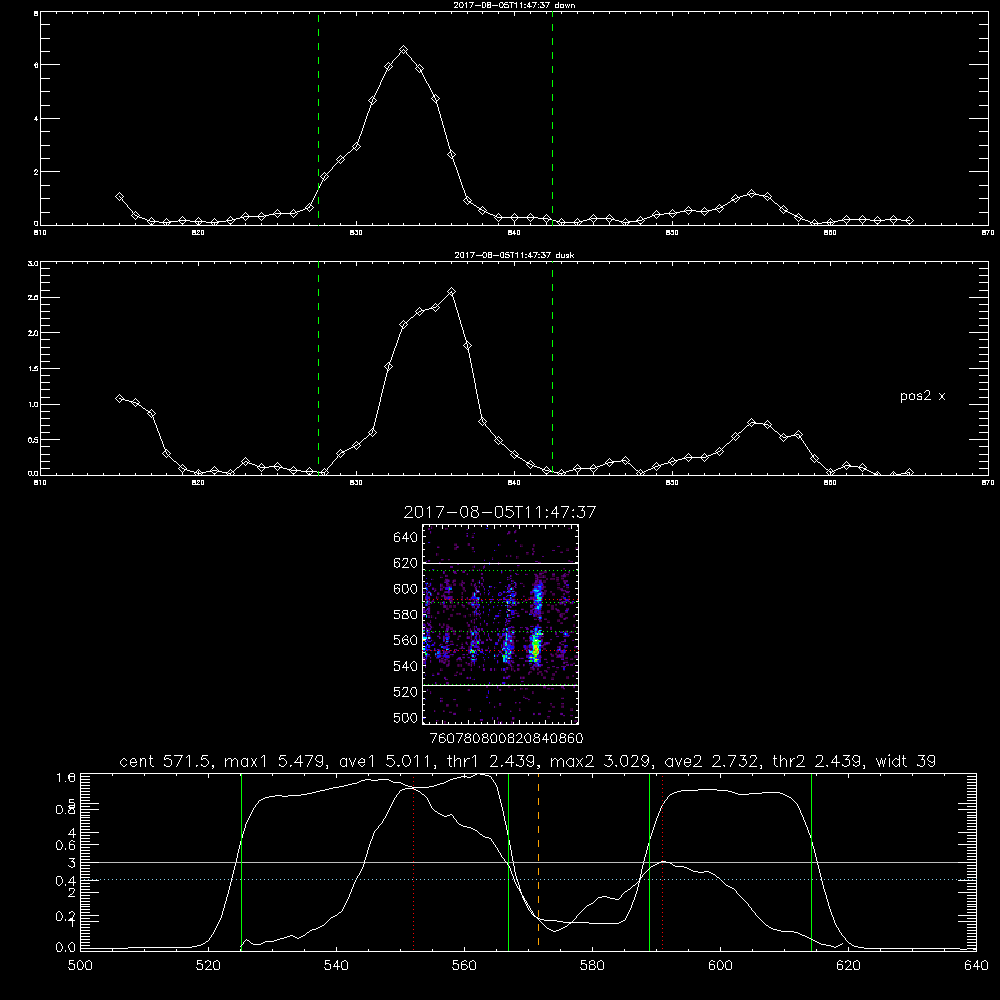This screenshot has width=1000, height=1000.
Task: Click bottom plot x-axis label '560'
Action: [464, 966]
